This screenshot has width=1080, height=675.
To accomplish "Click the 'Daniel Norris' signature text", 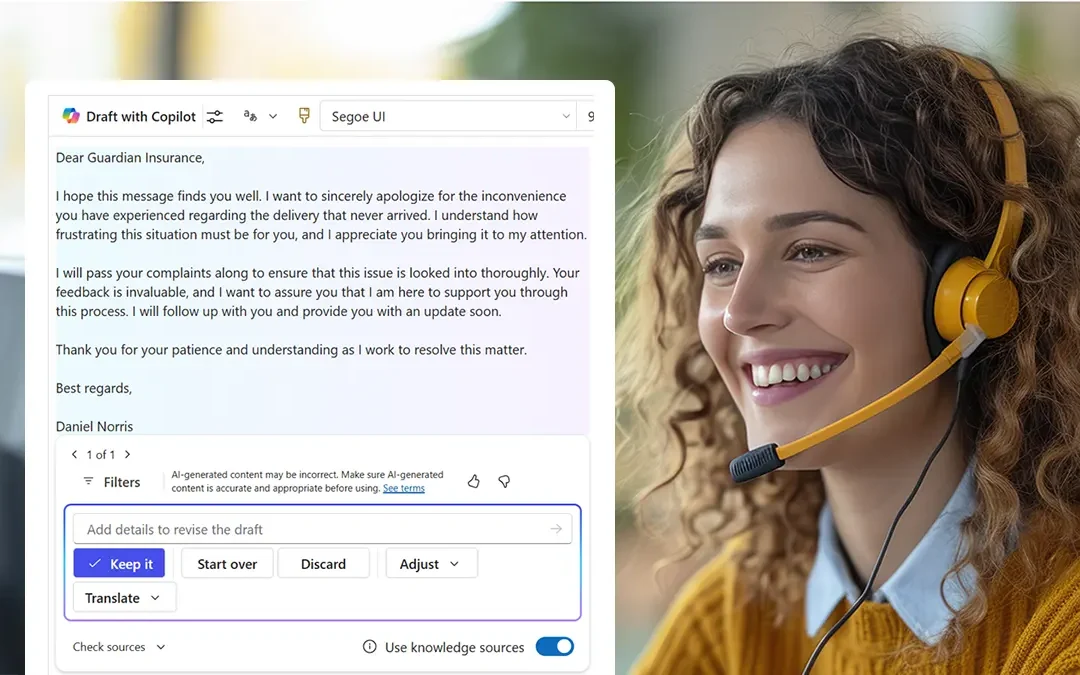I will [94, 426].
